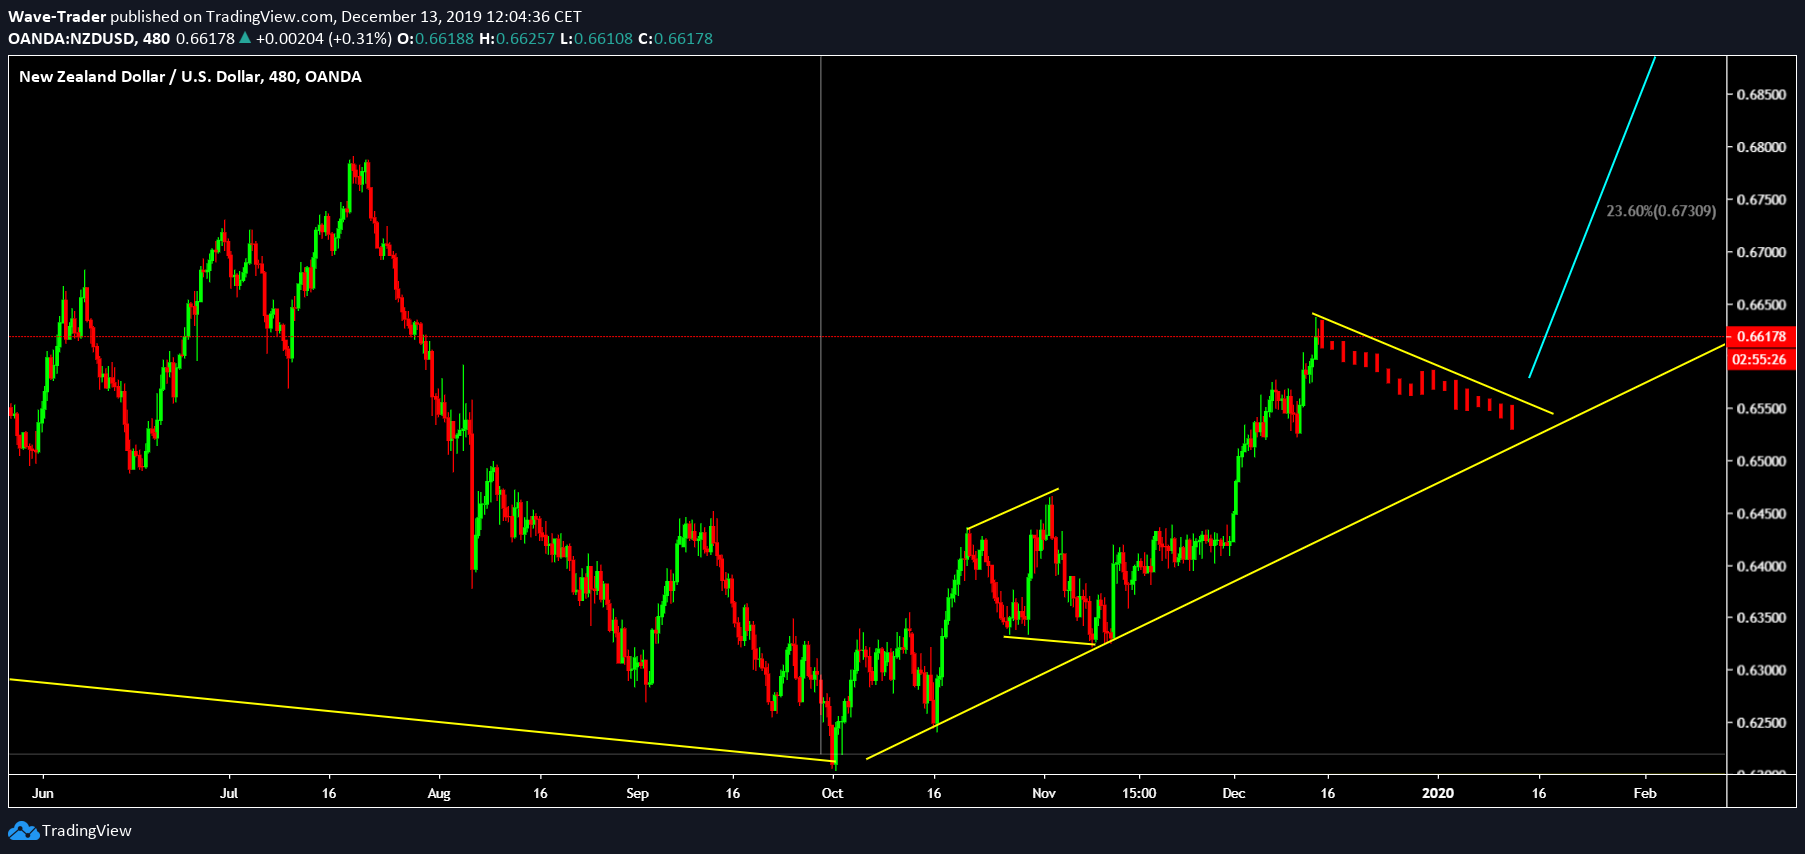Click the TradingView cloud logo icon

click(x=23, y=831)
